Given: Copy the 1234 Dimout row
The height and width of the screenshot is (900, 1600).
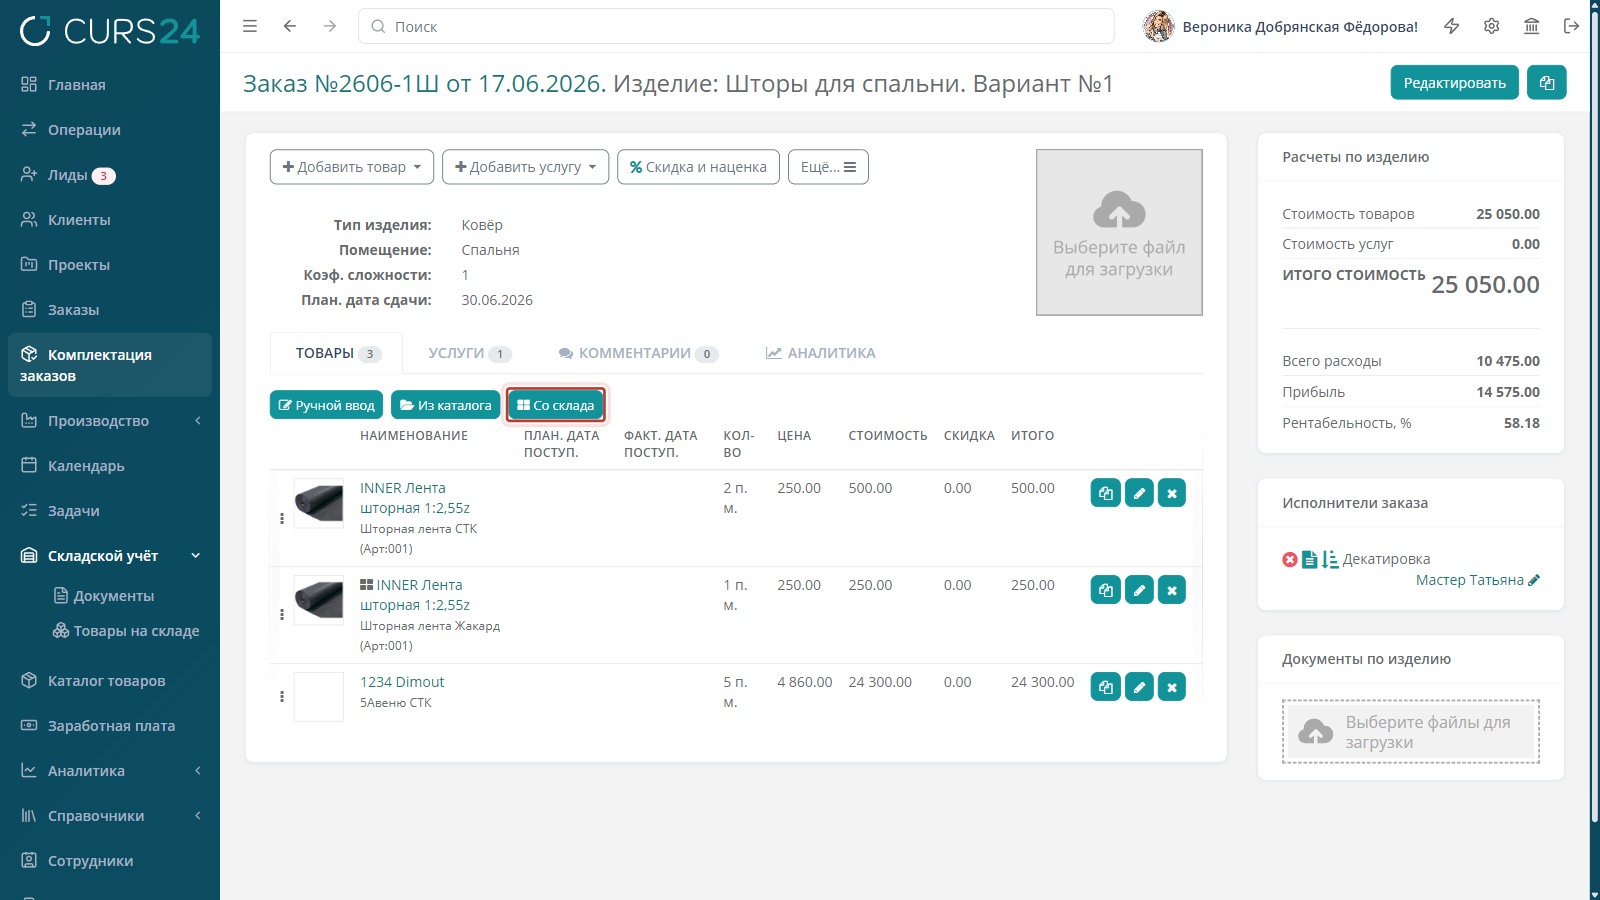Looking at the screenshot, I should point(1105,687).
